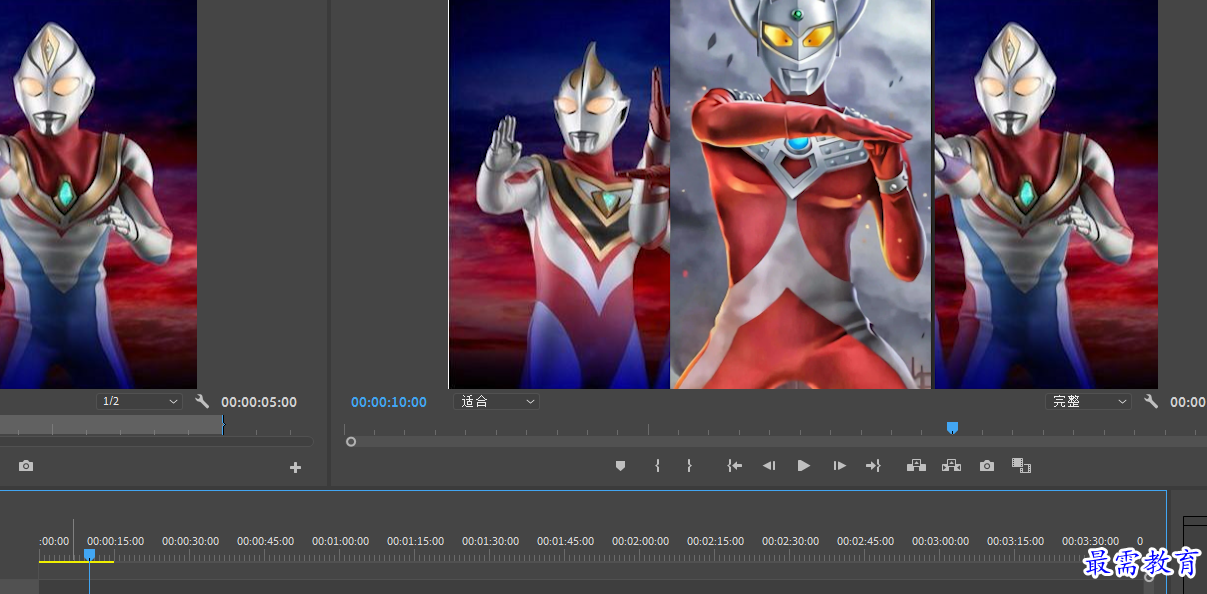This screenshot has height=594, width=1207.
Task: Open Source monitor button editor plus icon
Action: 295,467
